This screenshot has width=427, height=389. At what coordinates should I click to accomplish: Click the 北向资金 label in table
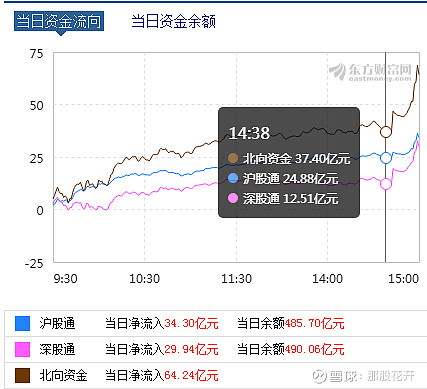pos(63,375)
